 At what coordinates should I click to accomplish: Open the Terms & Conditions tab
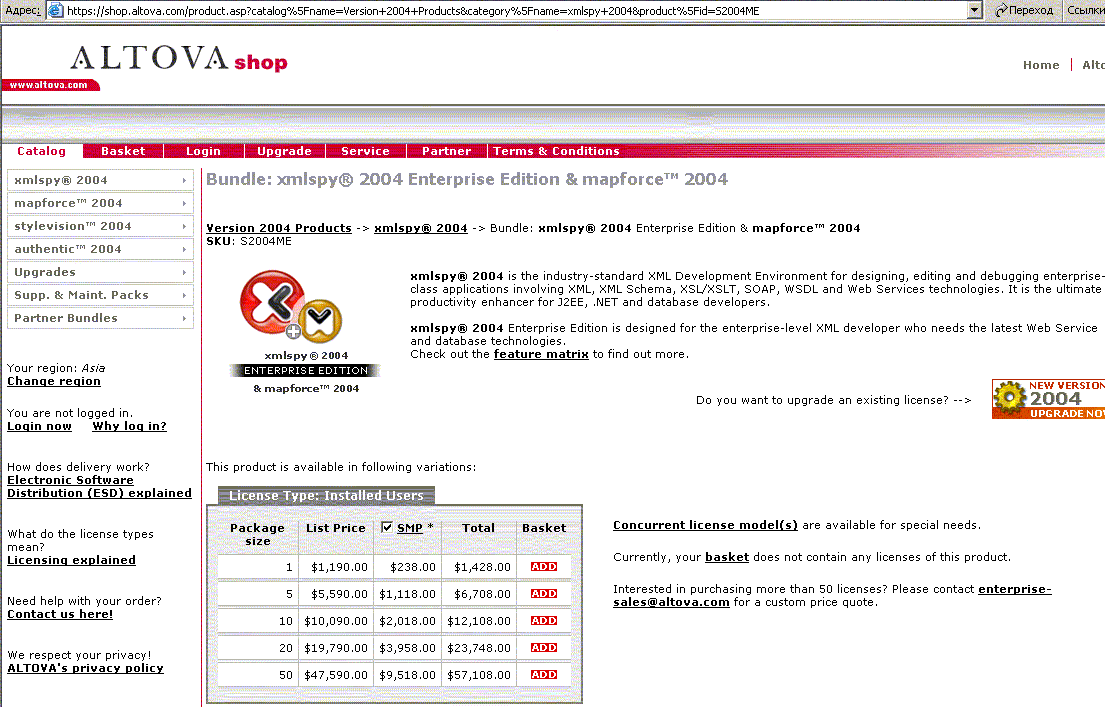pyautogui.click(x=556, y=151)
